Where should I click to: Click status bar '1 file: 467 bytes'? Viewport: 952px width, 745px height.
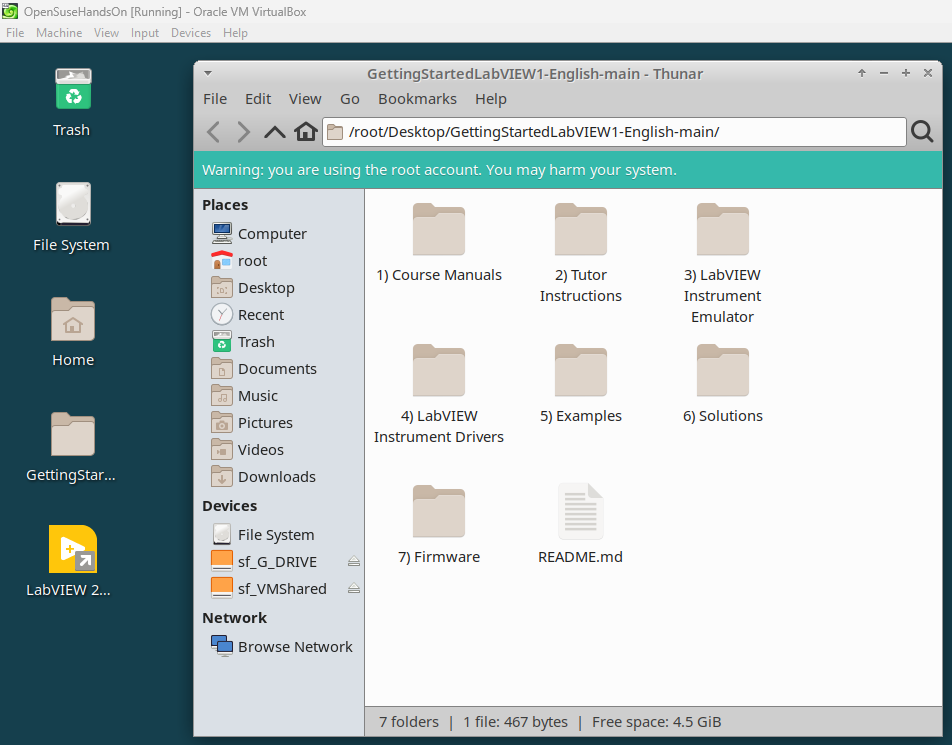point(515,722)
